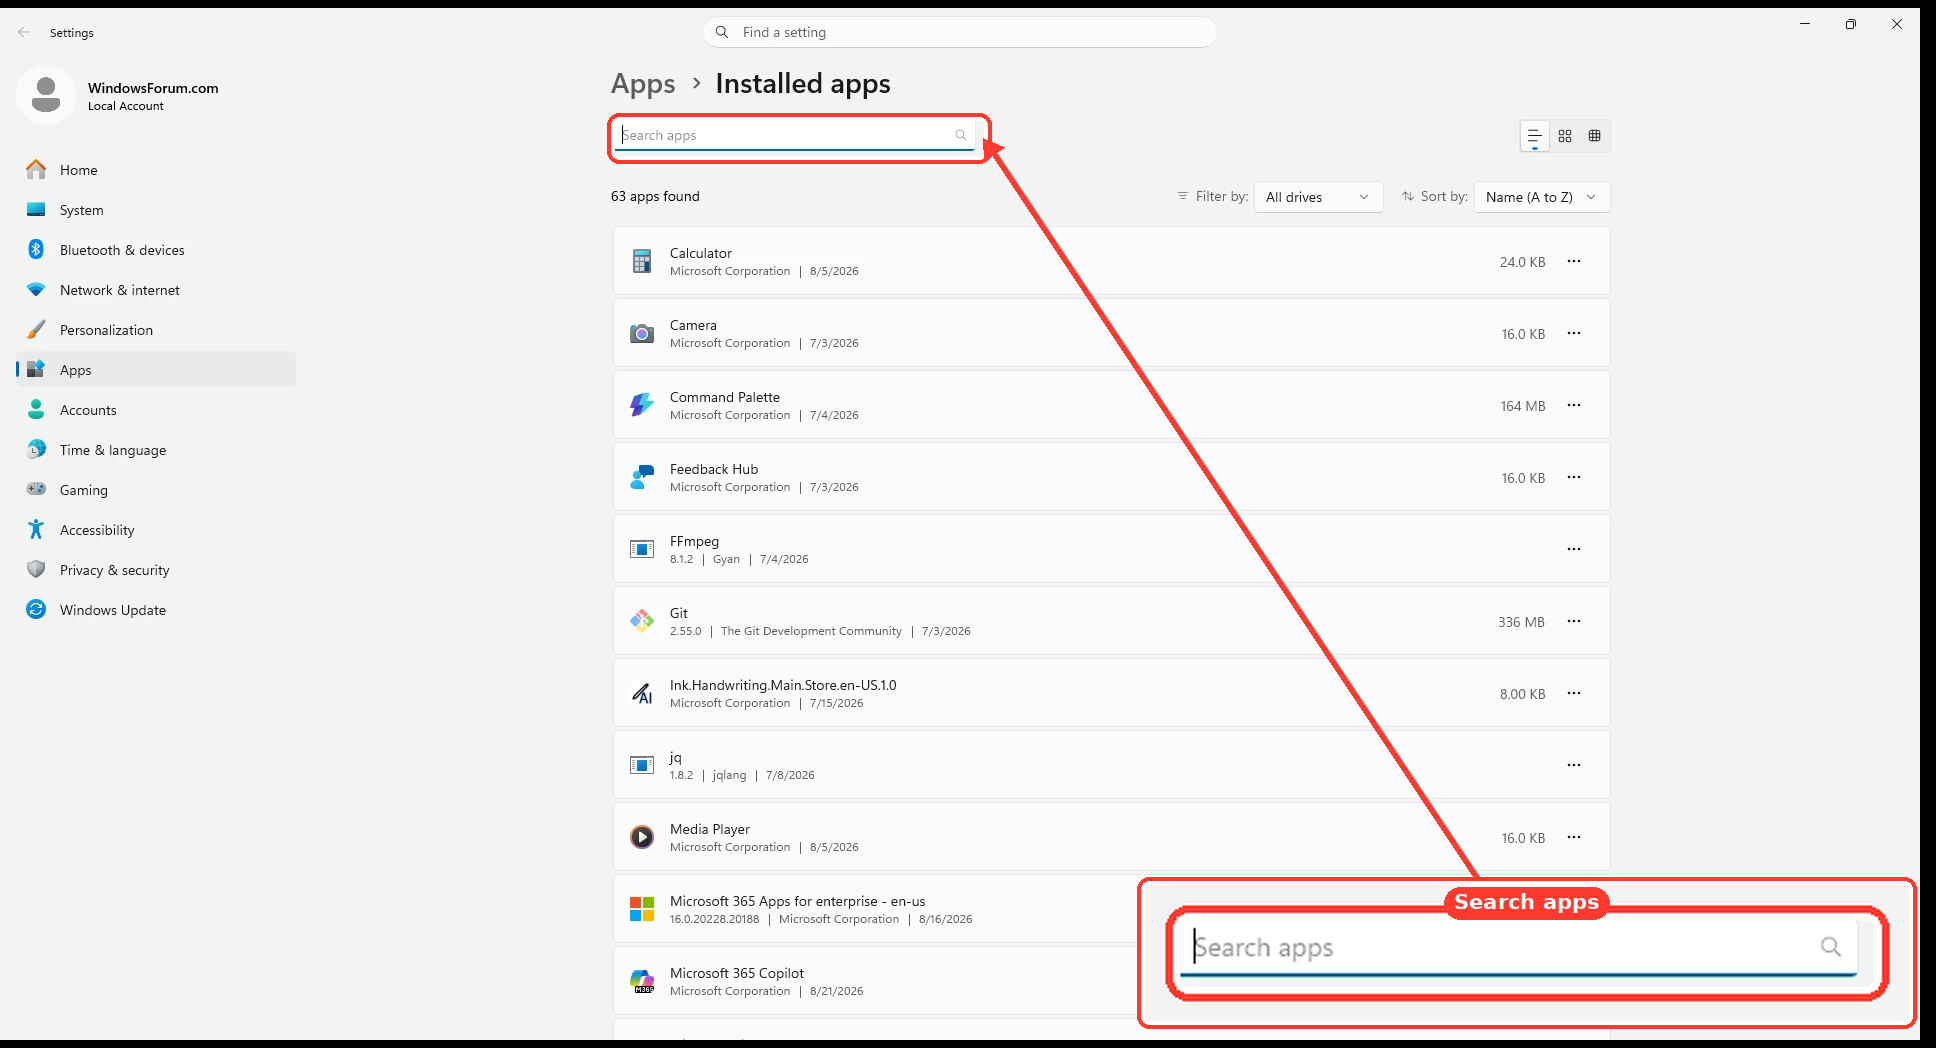The width and height of the screenshot is (1936, 1048).
Task: Click the Windows Update arrows icon
Action: pyautogui.click(x=36, y=610)
